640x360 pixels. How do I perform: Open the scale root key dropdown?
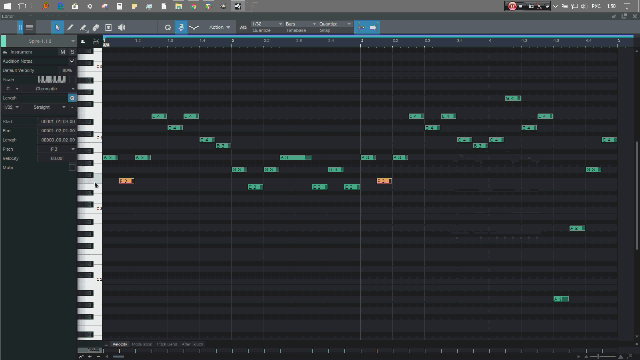tap(12, 89)
